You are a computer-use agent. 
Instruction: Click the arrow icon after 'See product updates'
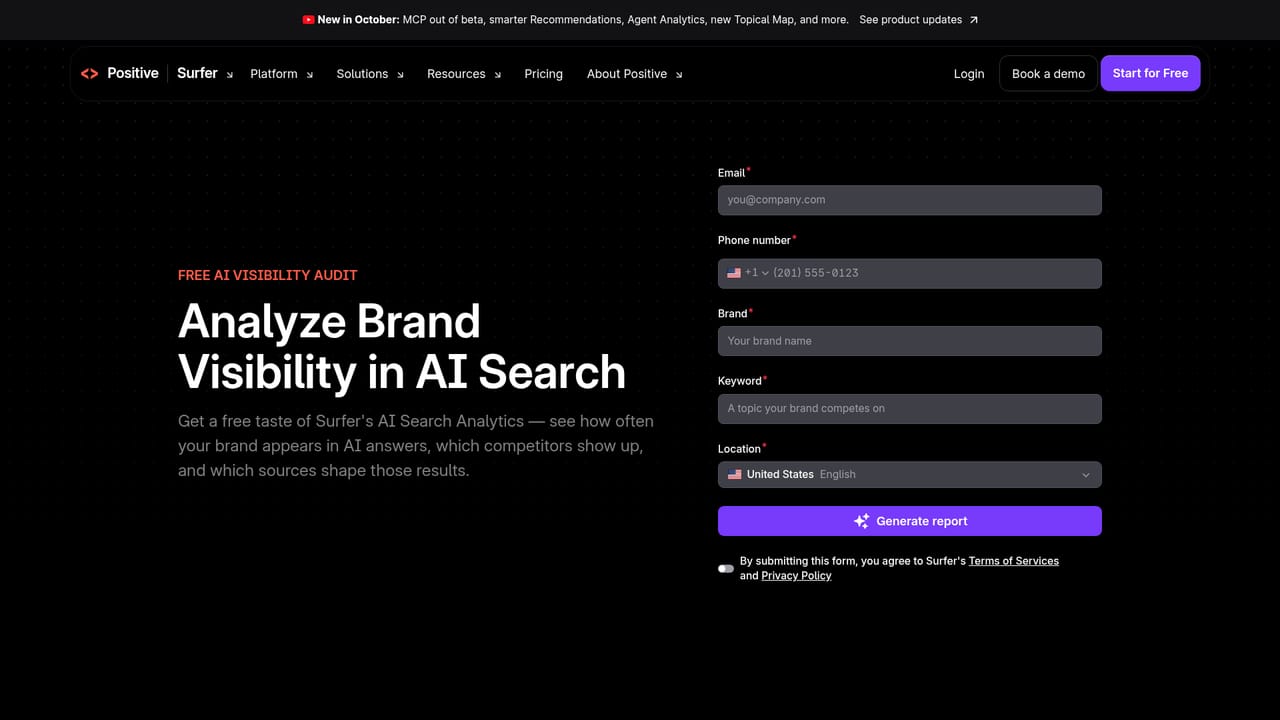pyautogui.click(x=974, y=20)
